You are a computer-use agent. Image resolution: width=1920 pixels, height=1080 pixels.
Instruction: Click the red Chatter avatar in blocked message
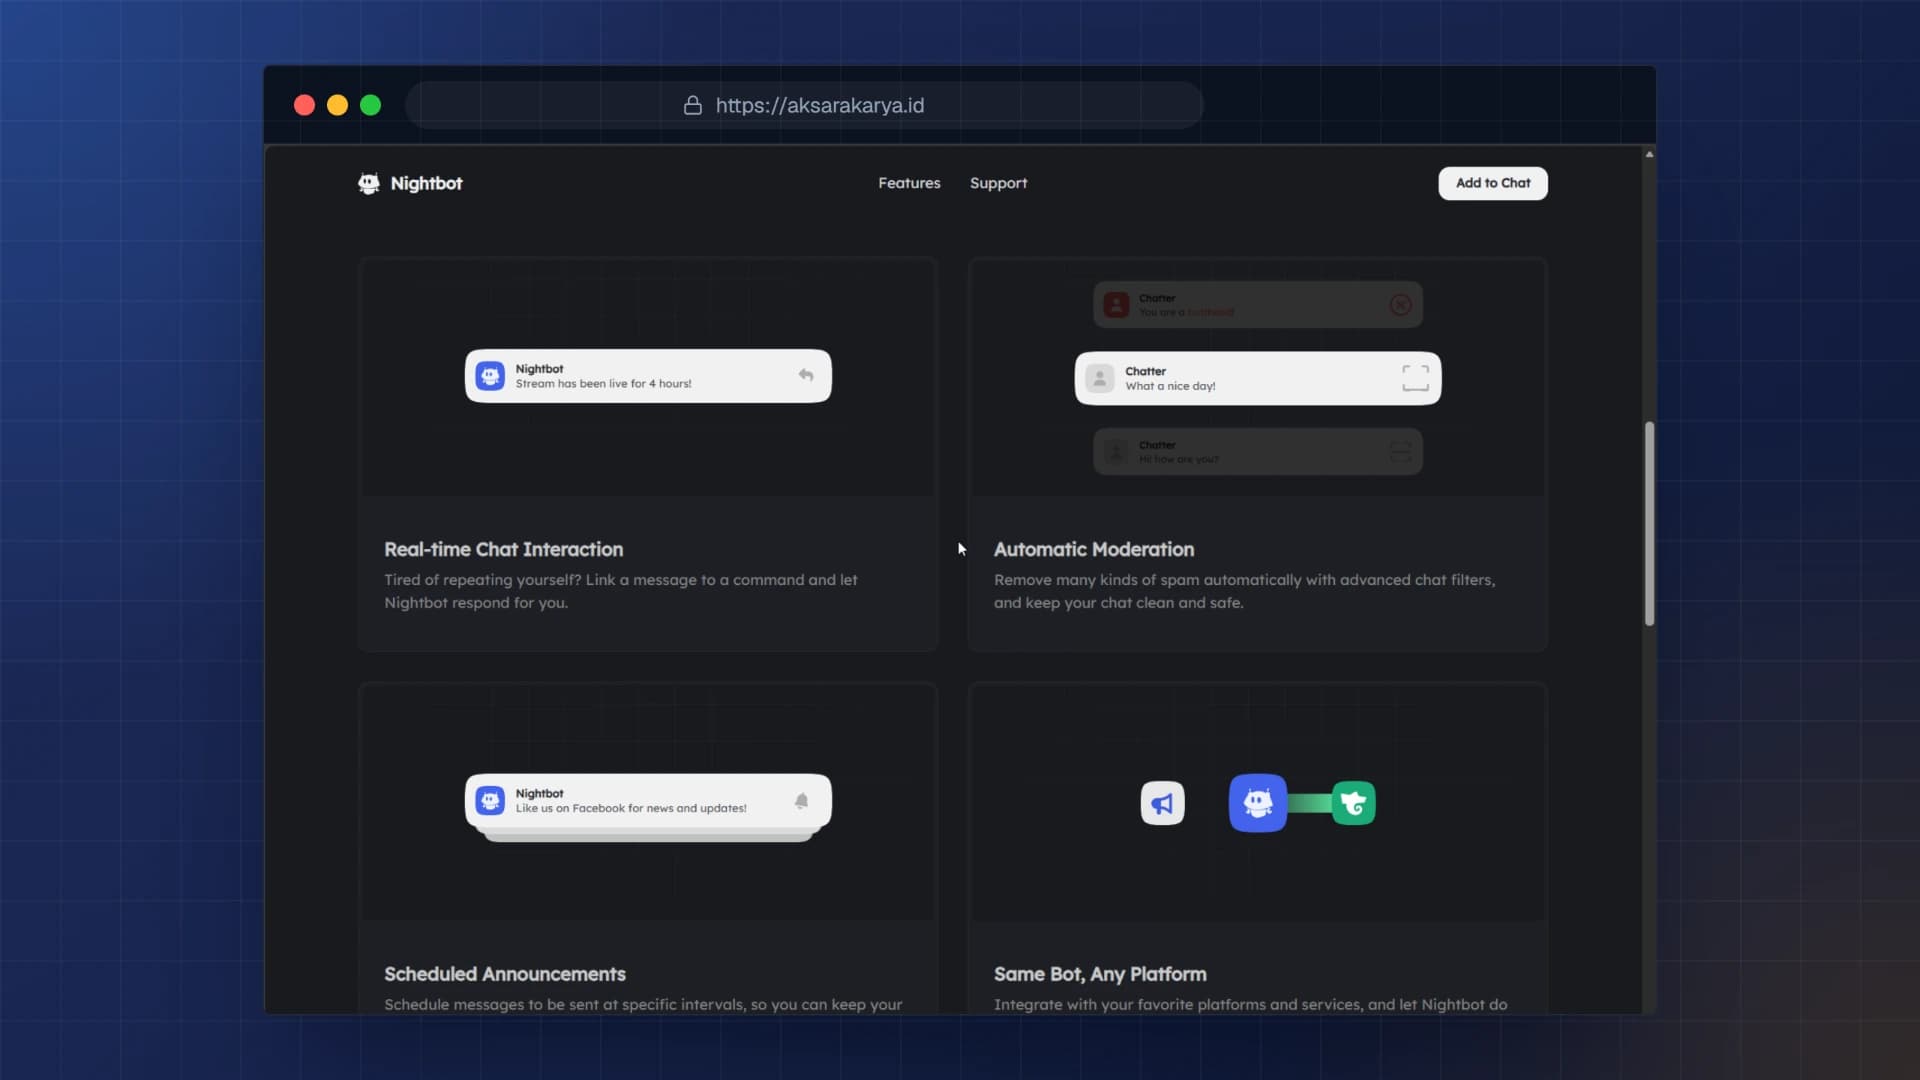coord(1116,305)
